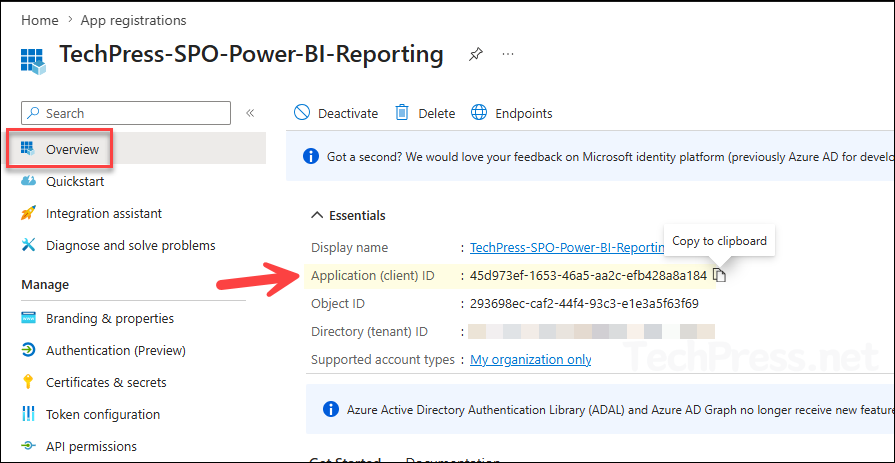Image resolution: width=895 pixels, height=463 pixels.
Task: Click the Endpoints globe icon
Action: [x=479, y=112]
